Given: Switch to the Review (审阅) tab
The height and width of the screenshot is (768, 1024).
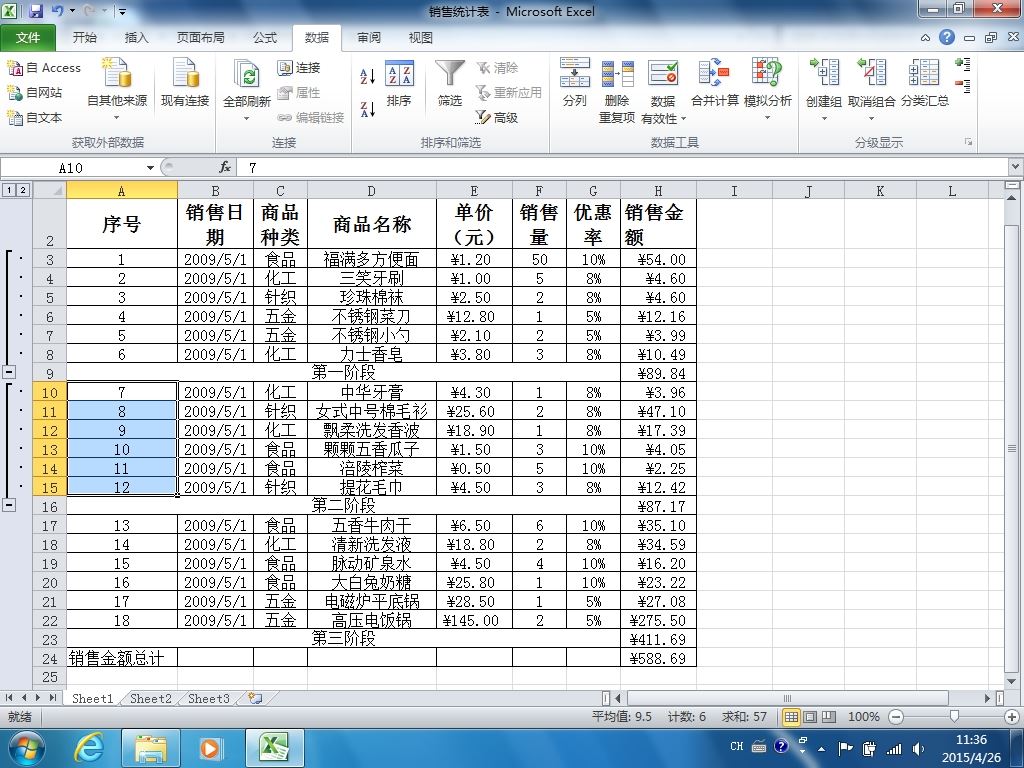Looking at the screenshot, I should point(368,38).
